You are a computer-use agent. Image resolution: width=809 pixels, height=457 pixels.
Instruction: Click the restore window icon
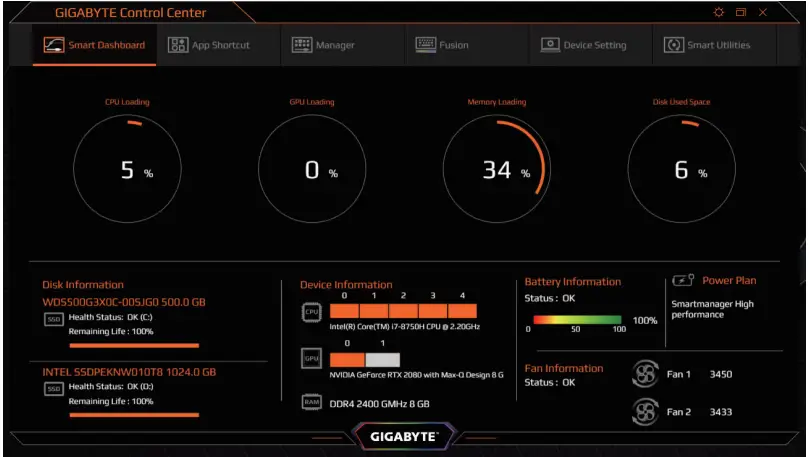[x=741, y=12]
